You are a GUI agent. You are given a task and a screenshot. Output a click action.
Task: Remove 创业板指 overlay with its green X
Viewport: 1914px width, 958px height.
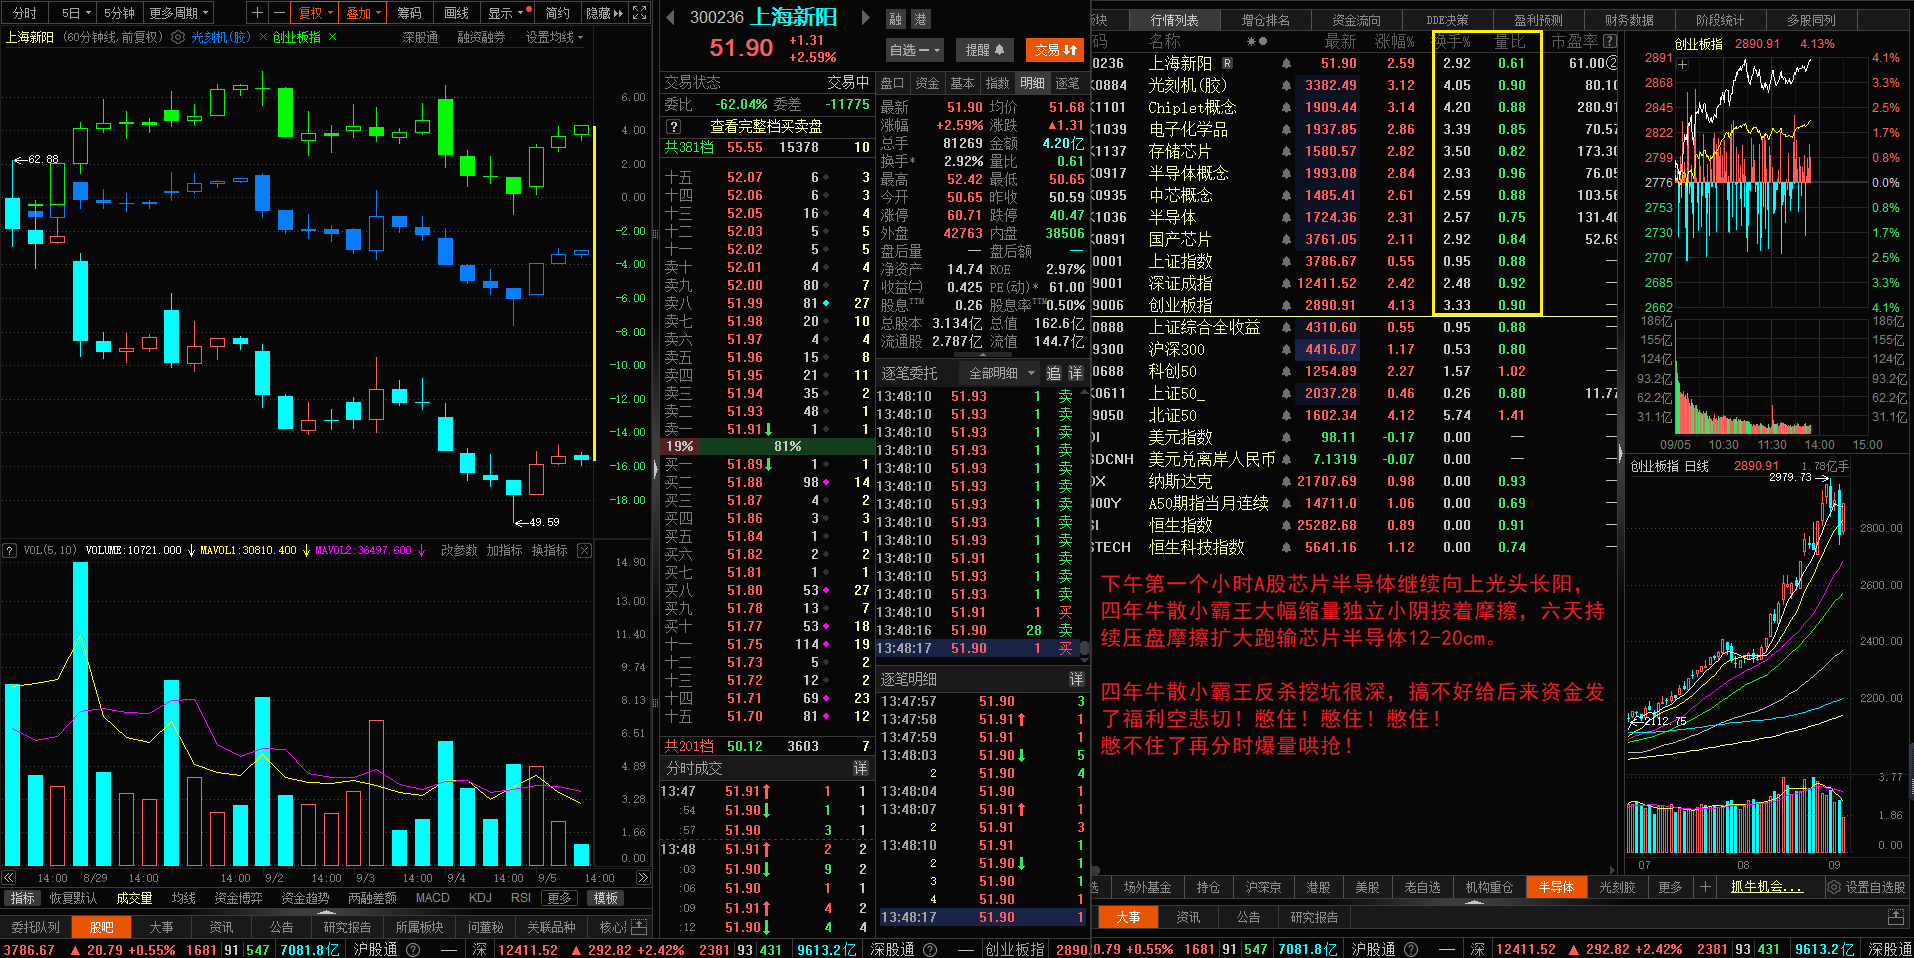coord(332,37)
